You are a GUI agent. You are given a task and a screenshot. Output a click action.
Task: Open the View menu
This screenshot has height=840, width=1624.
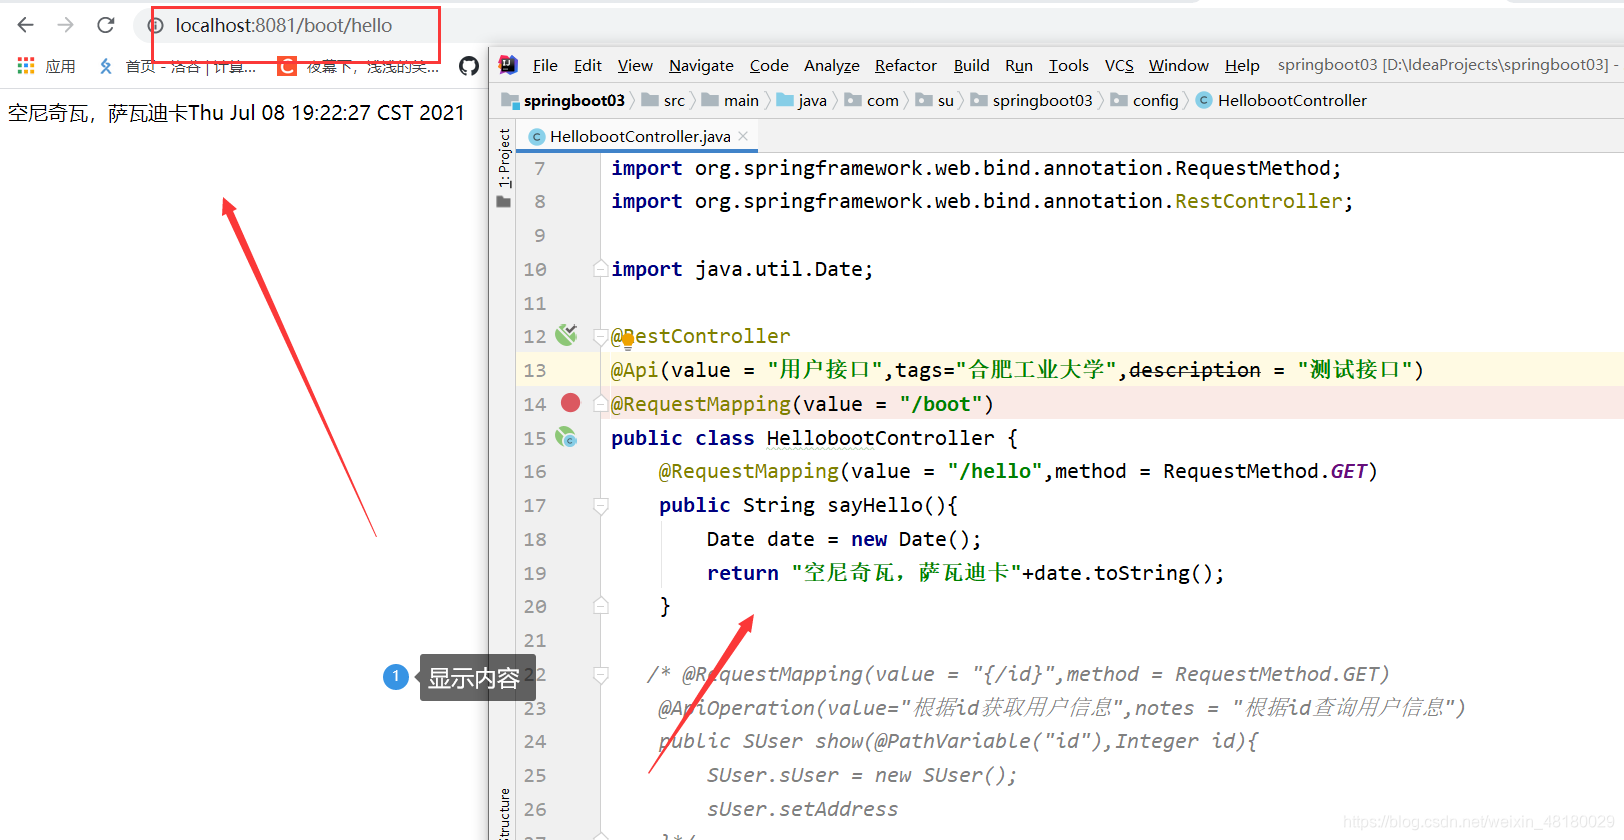pyautogui.click(x=635, y=65)
